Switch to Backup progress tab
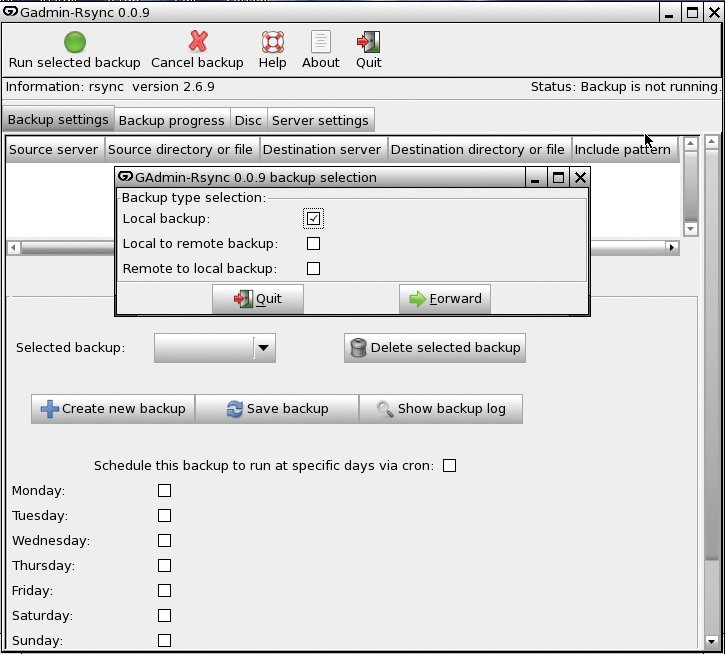Image resolution: width=725 pixels, height=654 pixels. pyautogui.click(x=172, y=121)
